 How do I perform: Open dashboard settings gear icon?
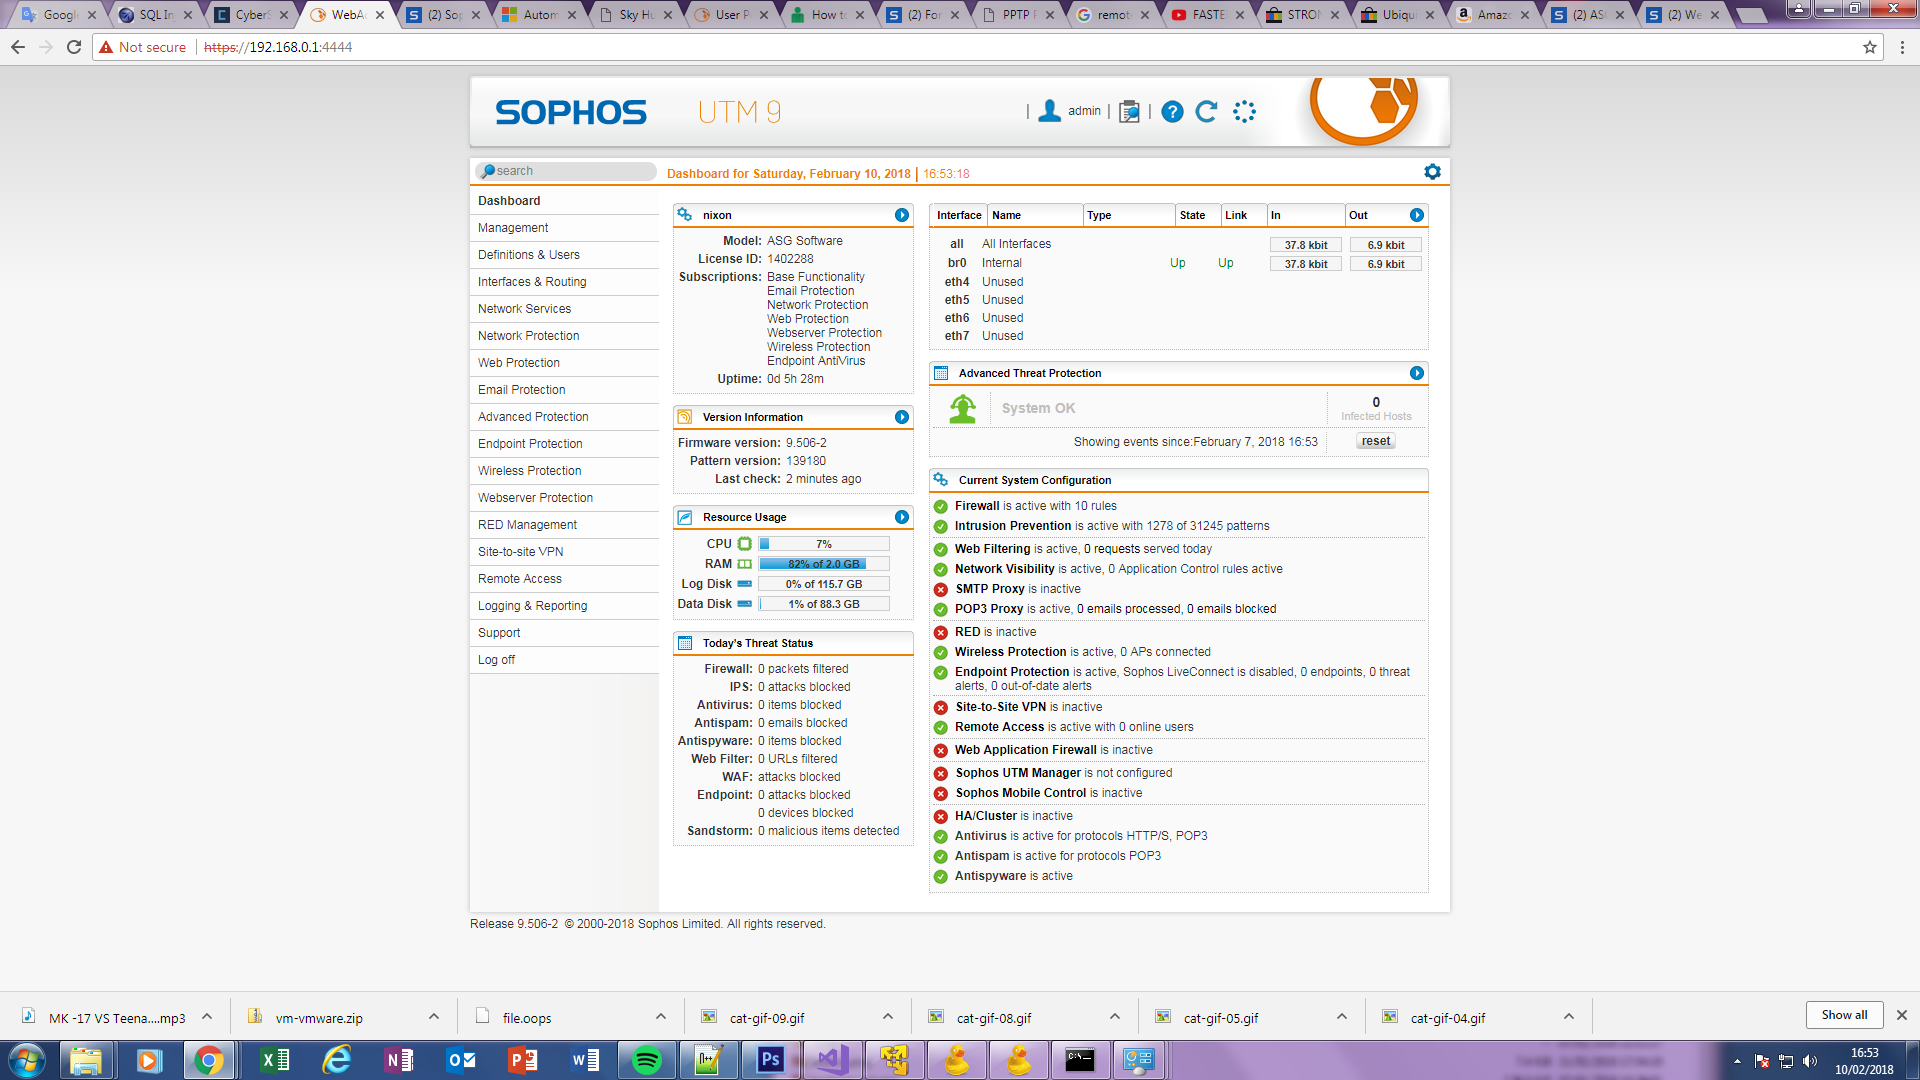tap(1432, 172)
